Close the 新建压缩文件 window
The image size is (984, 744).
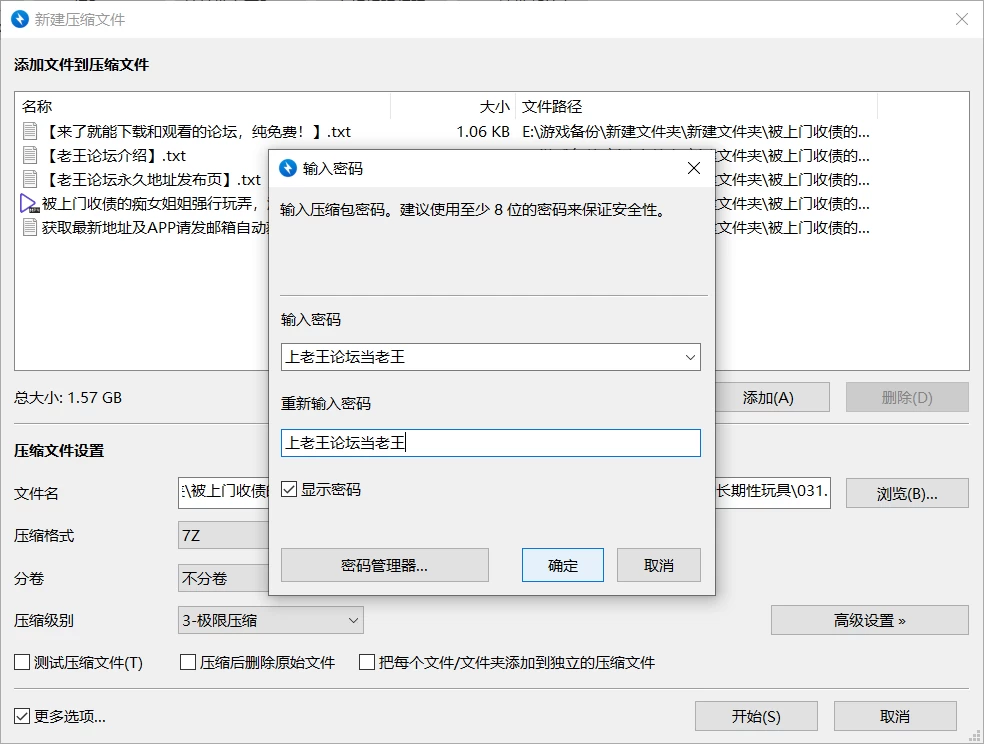pos(961,19)
